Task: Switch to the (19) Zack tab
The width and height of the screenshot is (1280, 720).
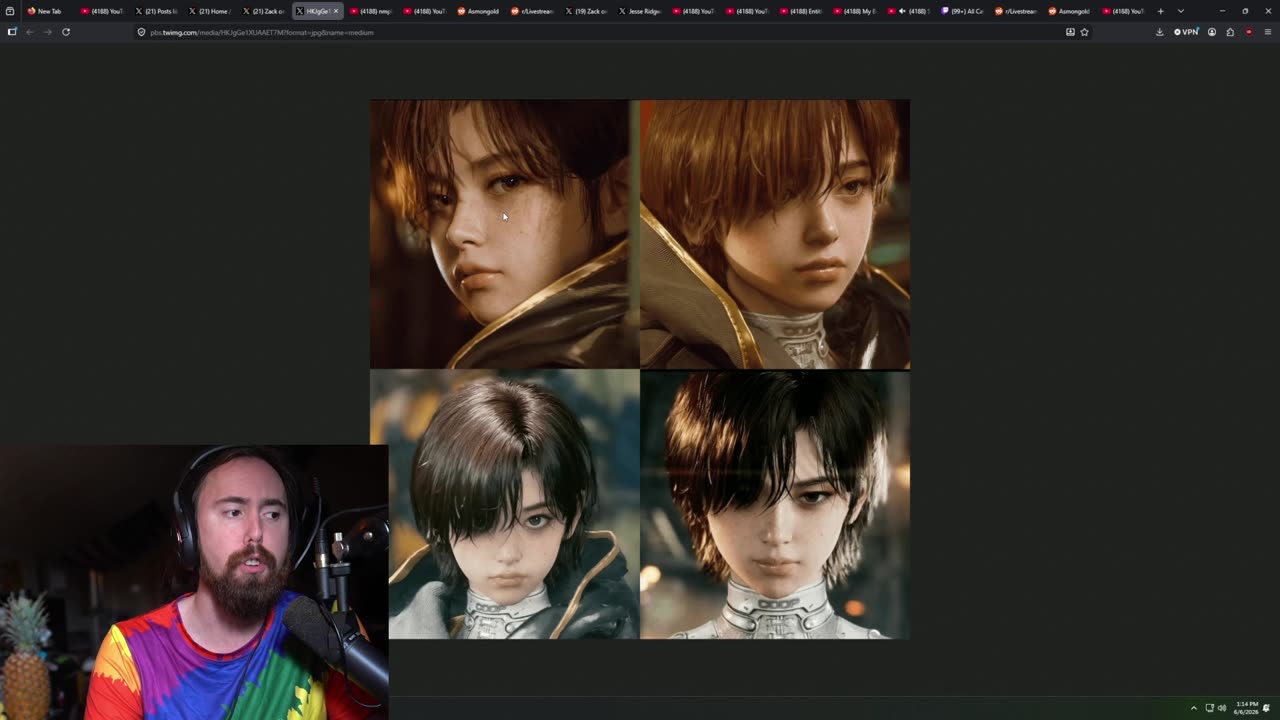Action: pos(587,11)
